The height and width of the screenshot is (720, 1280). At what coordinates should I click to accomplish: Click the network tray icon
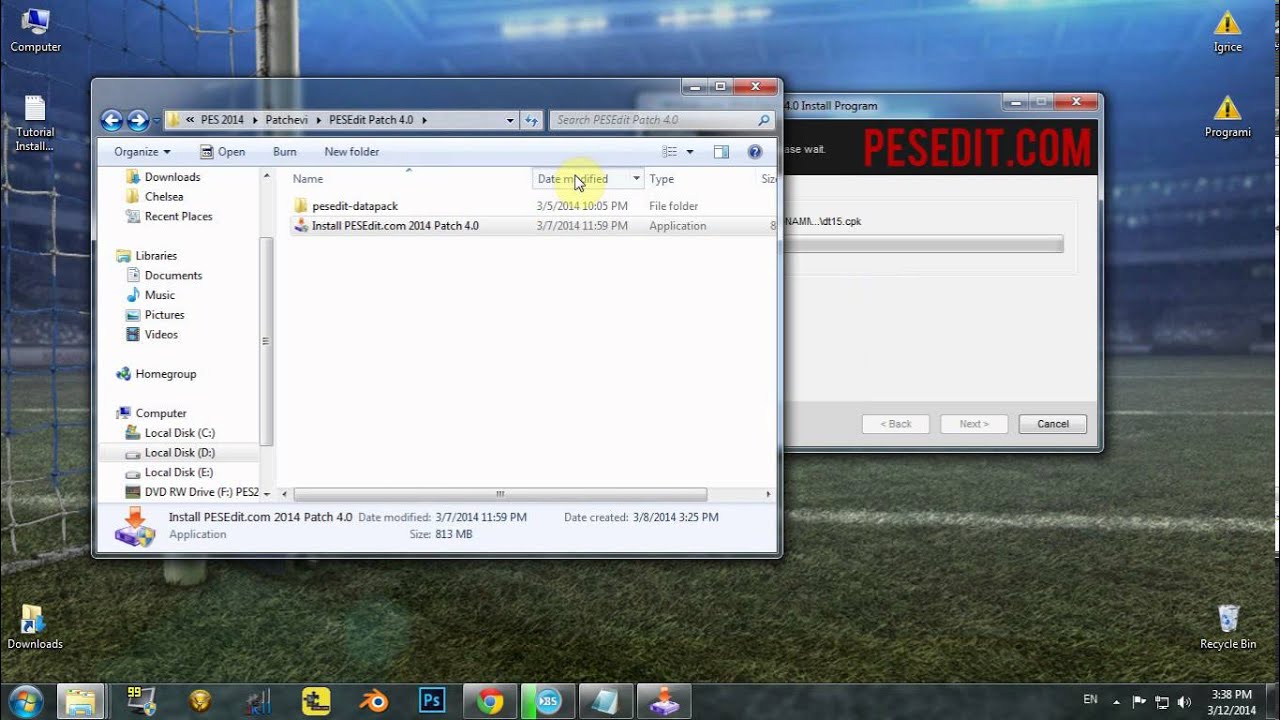pyautogui.click(x=1162, y=702)
